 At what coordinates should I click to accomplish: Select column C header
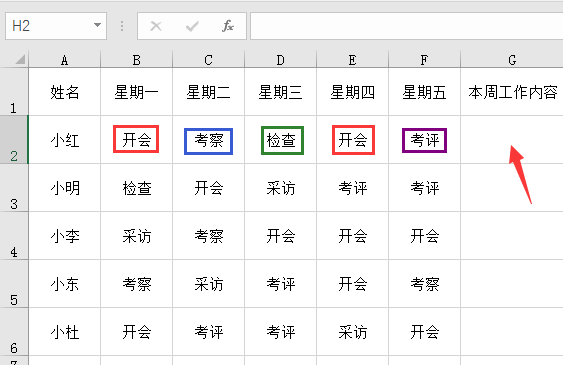click(x=209, y=60)
